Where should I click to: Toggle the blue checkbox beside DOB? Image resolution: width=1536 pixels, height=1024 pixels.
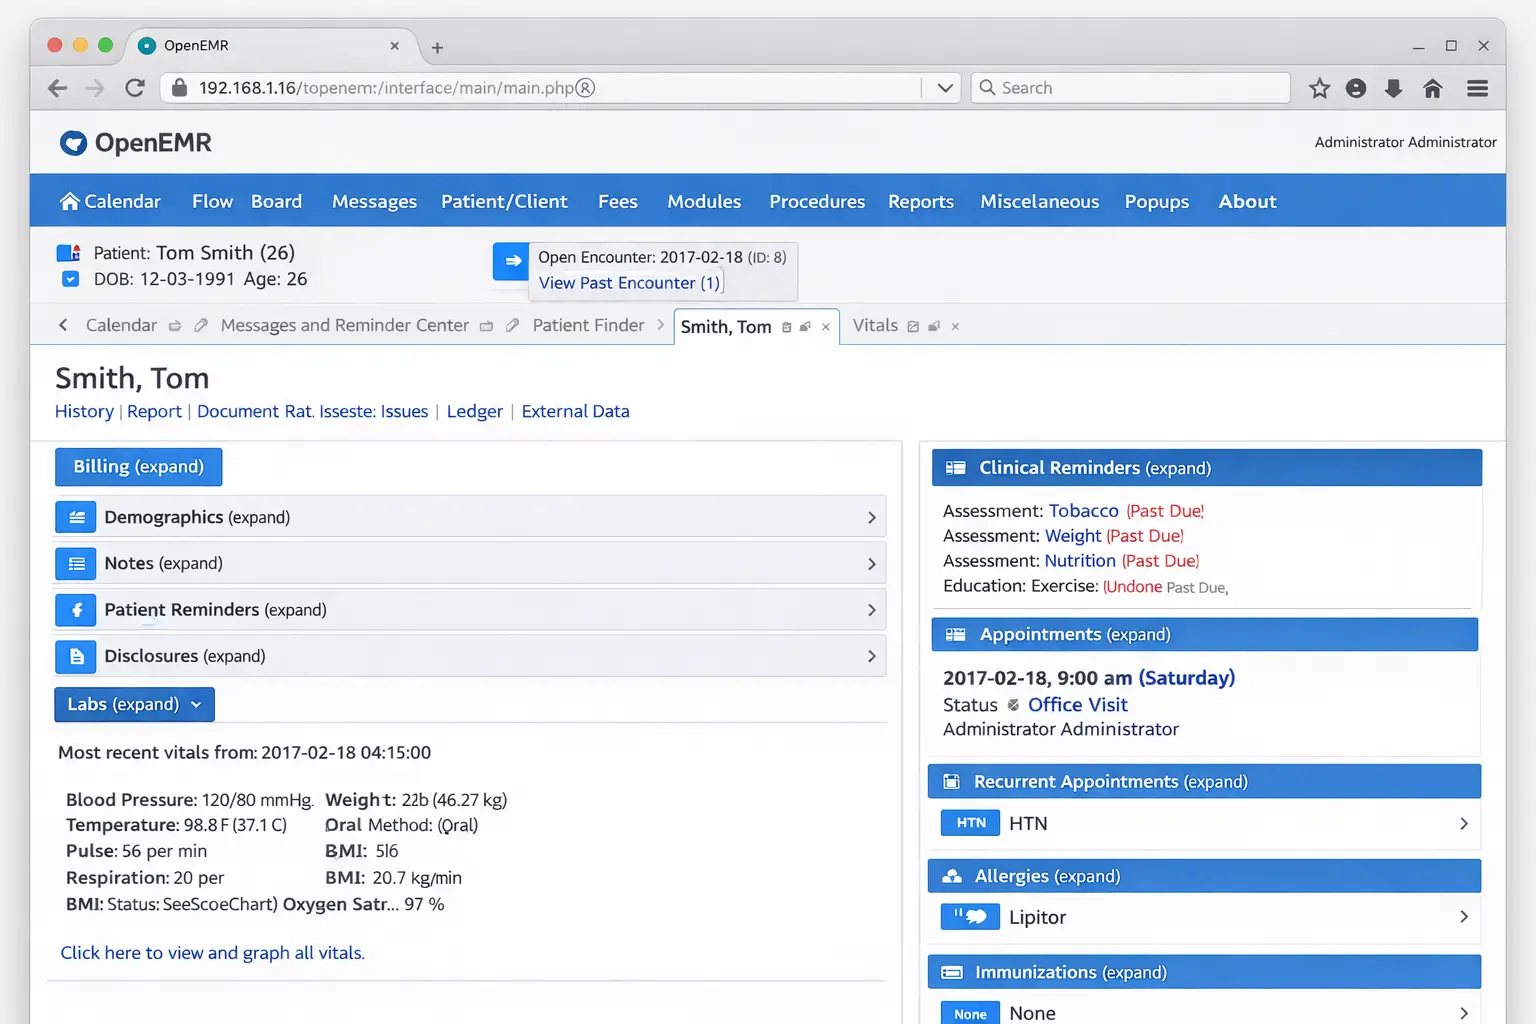click(70, 279)
